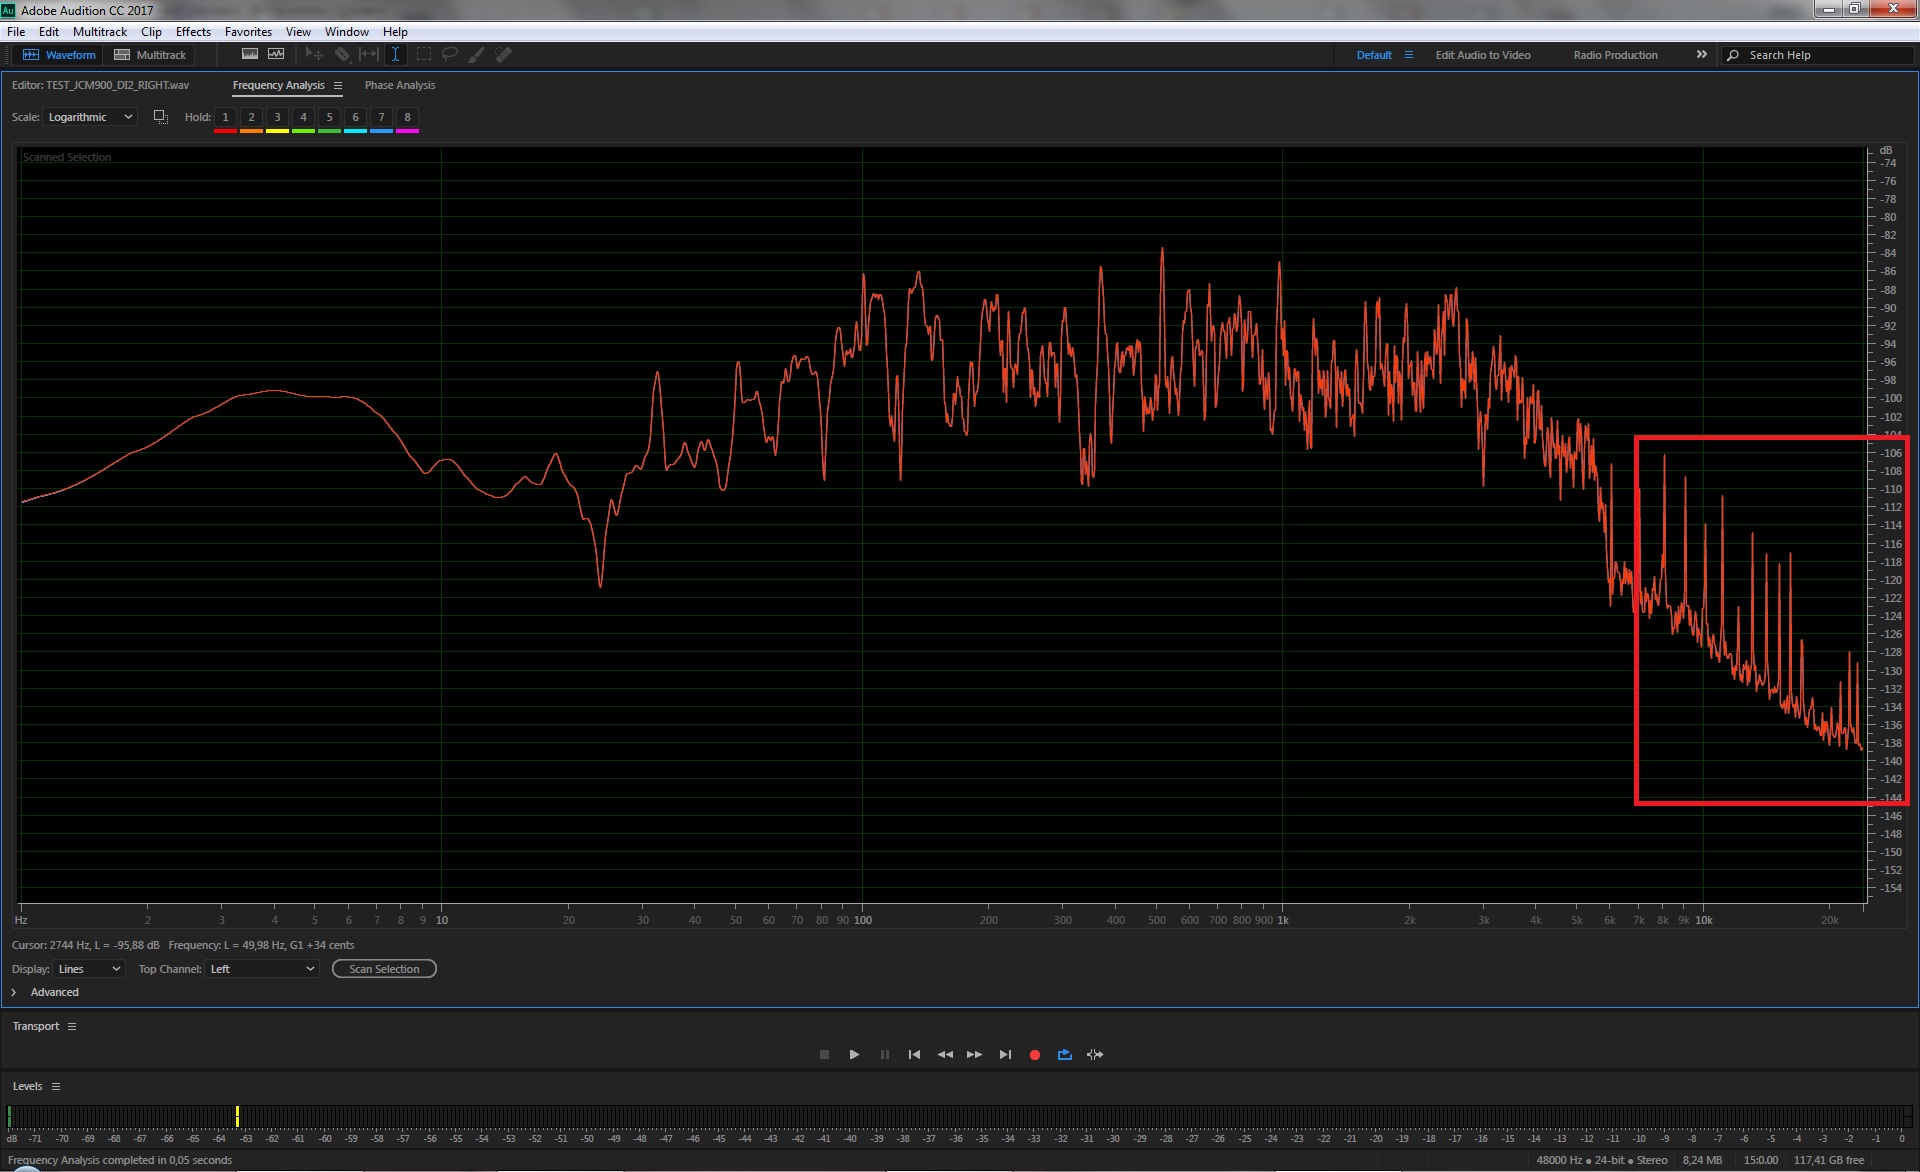Select the Time Selection tool
1920x1172 pixels.
395,54
